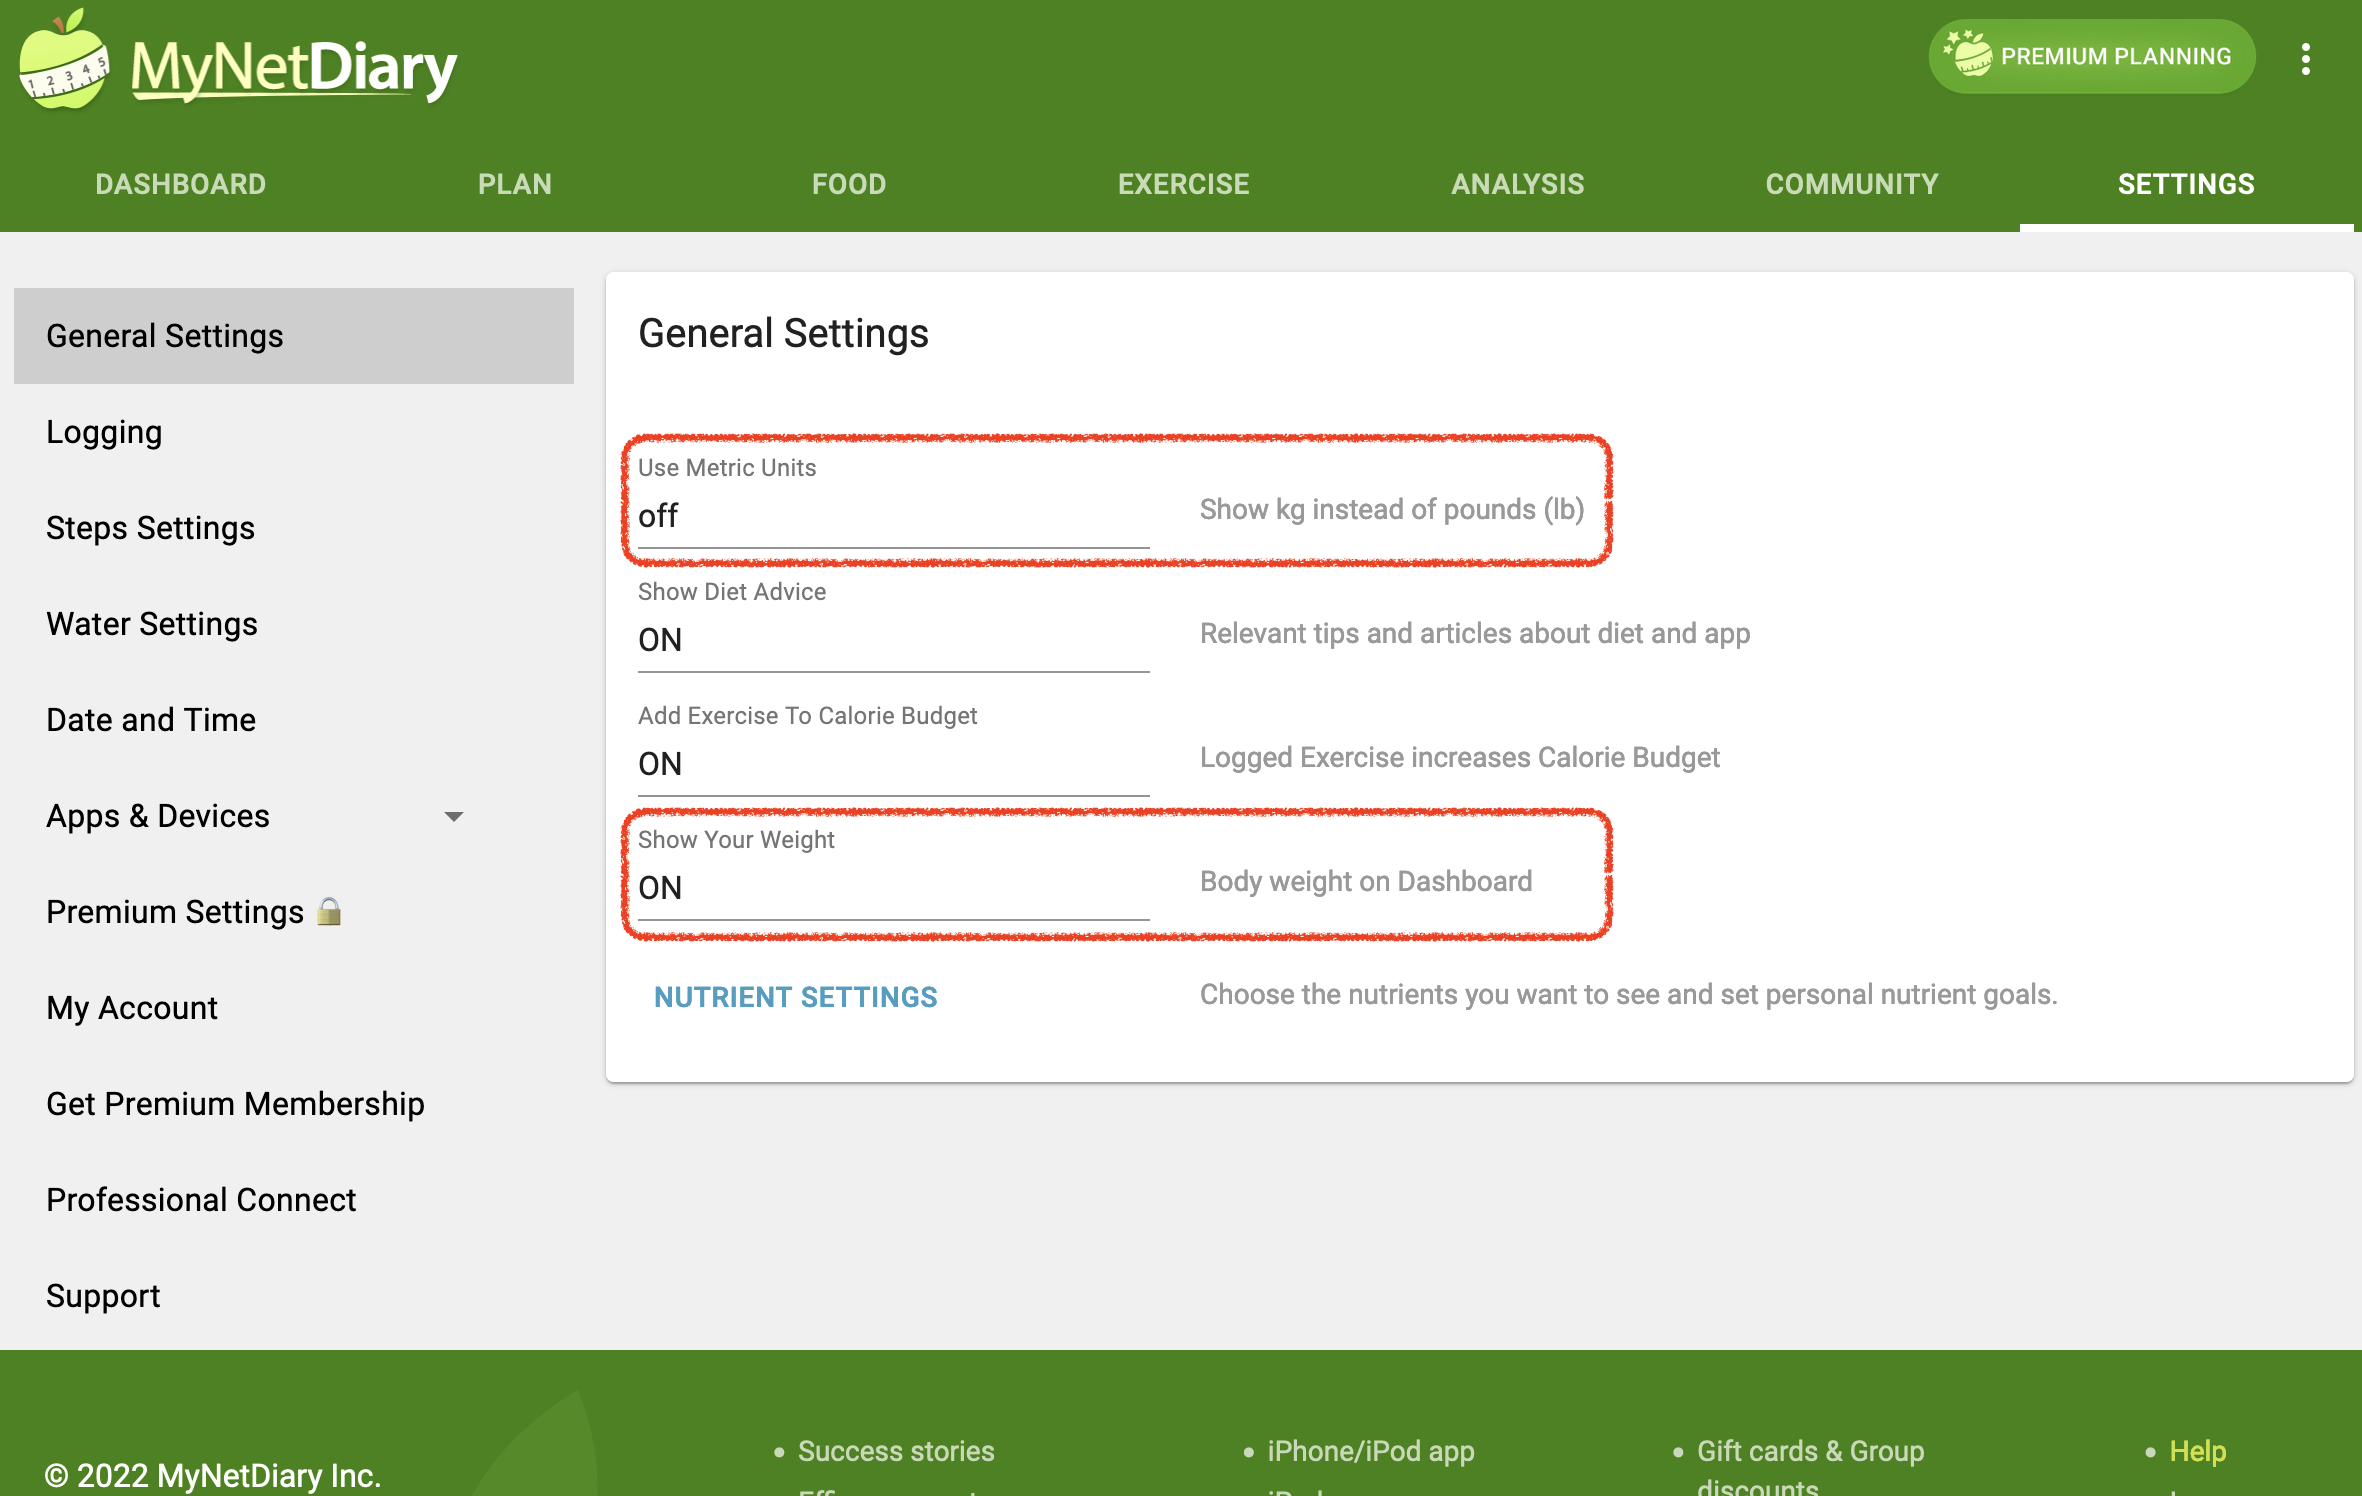Click Gift cards & Group discounts link
Image resolution: width=2362 pixels, height=1496 pixels.
click(1810, 1467)
